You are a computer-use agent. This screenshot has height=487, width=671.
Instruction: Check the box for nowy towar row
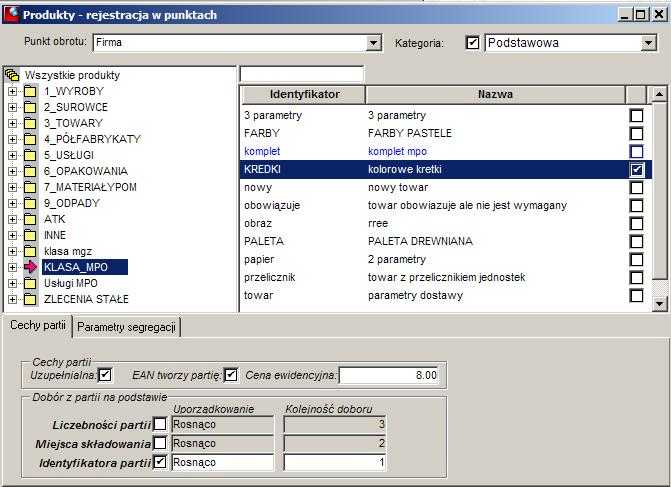[636, 187]
